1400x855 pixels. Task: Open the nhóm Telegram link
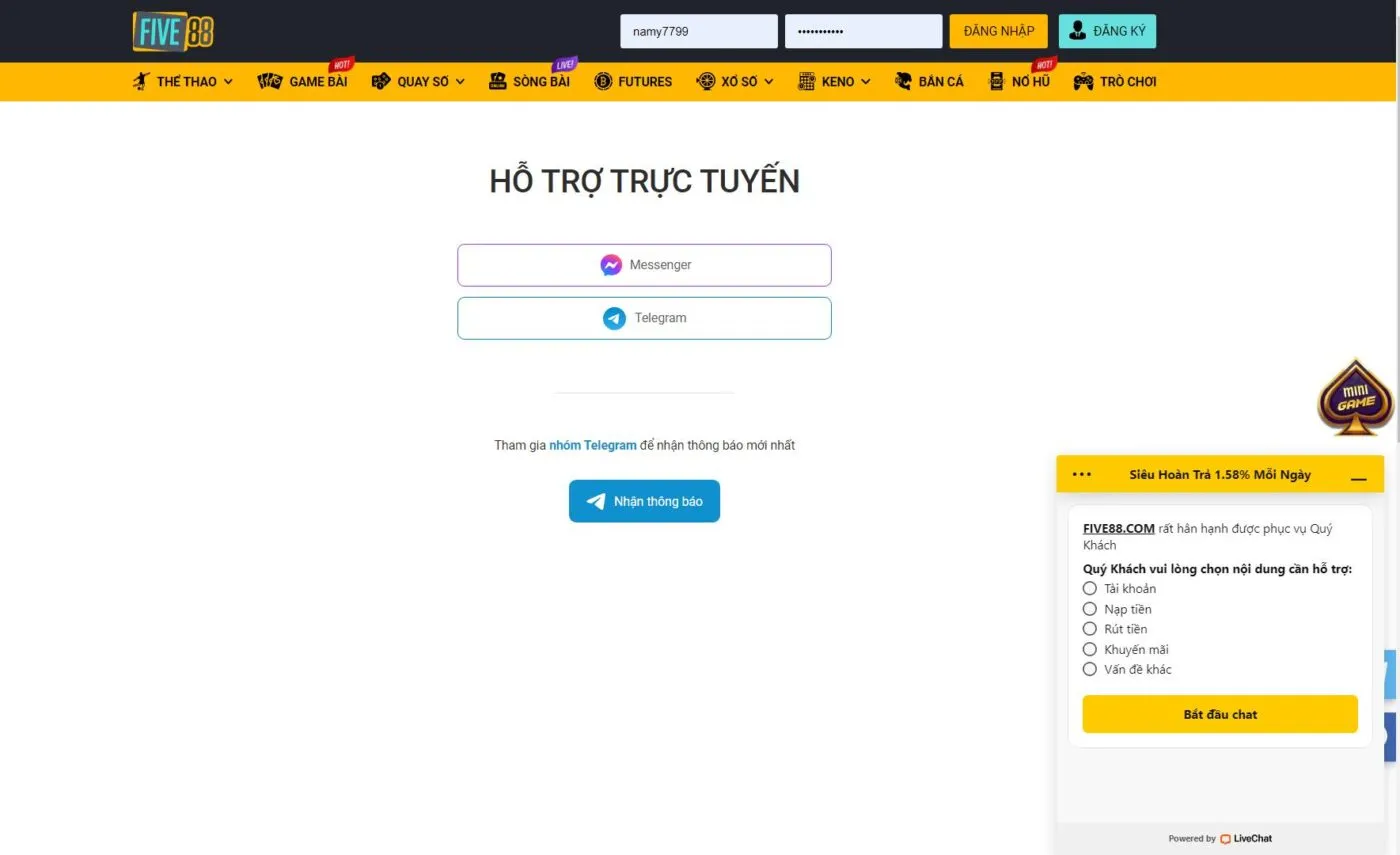pos(591,444)
